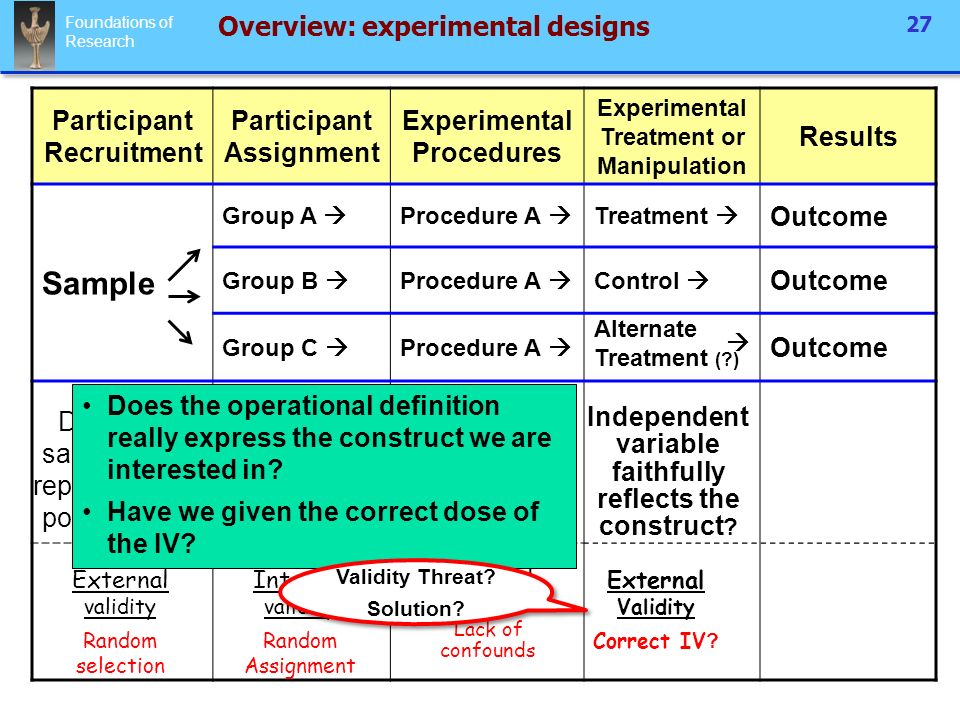Click the arrow after Group C's 'Procedure A'
Image resolution: width=960 pixels, height=720 pixels.
click(x=560, y=347)
